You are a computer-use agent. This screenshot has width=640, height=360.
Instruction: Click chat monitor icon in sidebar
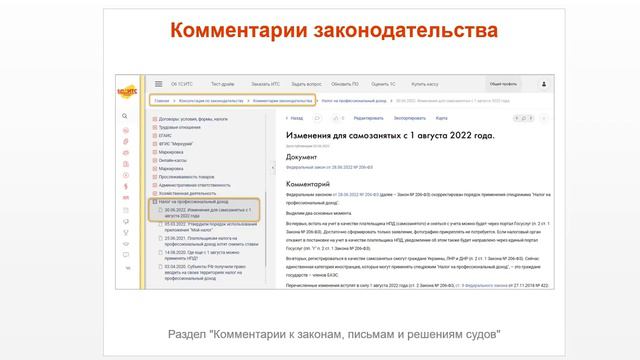126,255
